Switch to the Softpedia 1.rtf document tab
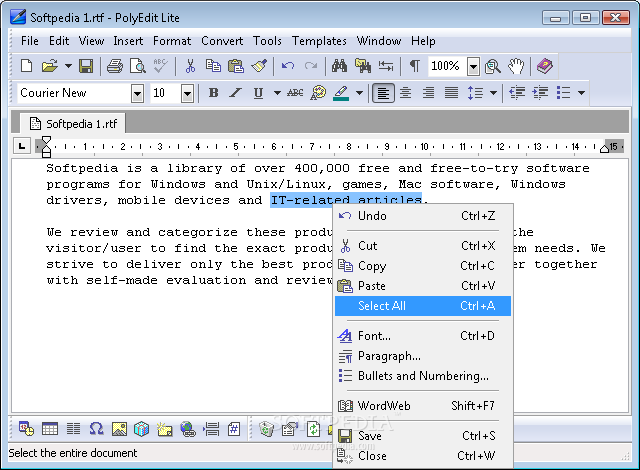This screenshot has height=470, width=640. click(73, 123)
